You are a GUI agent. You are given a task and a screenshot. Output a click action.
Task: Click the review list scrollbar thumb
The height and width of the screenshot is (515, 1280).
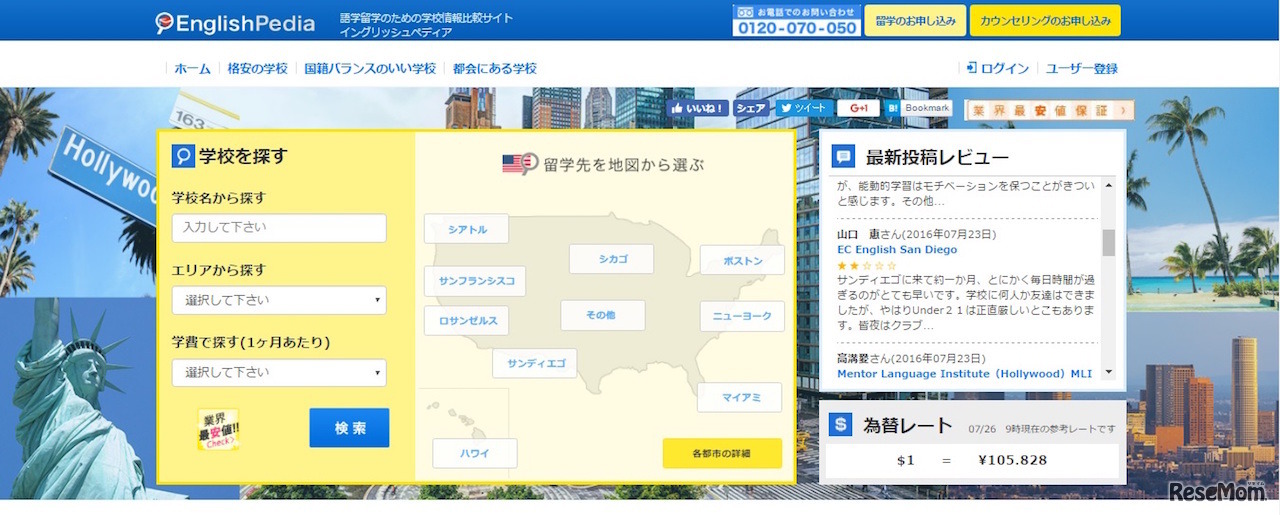[x=1108, y=242]
